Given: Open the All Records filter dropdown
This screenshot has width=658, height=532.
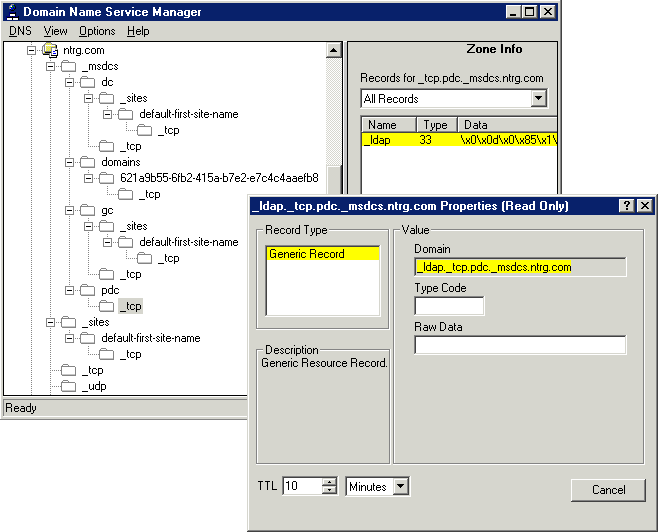Looking at the screenshot, I should 539,98.
